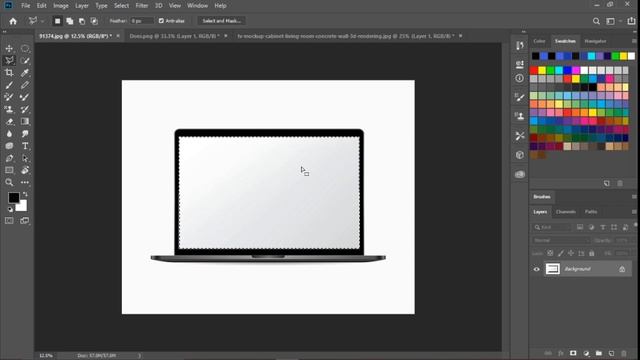
Task: Open the Brush Settings panel icon in dock
Action: [520, 97]
